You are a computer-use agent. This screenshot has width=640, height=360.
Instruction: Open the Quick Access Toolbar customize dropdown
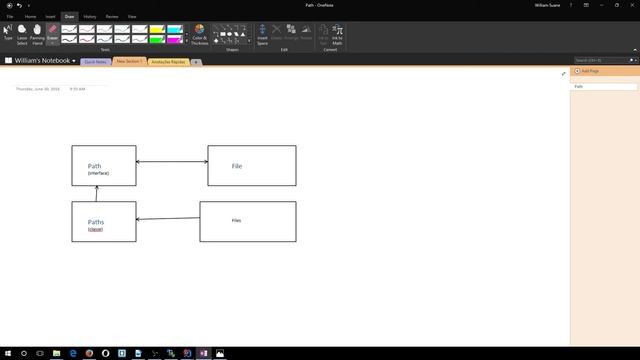click(29, 6)
